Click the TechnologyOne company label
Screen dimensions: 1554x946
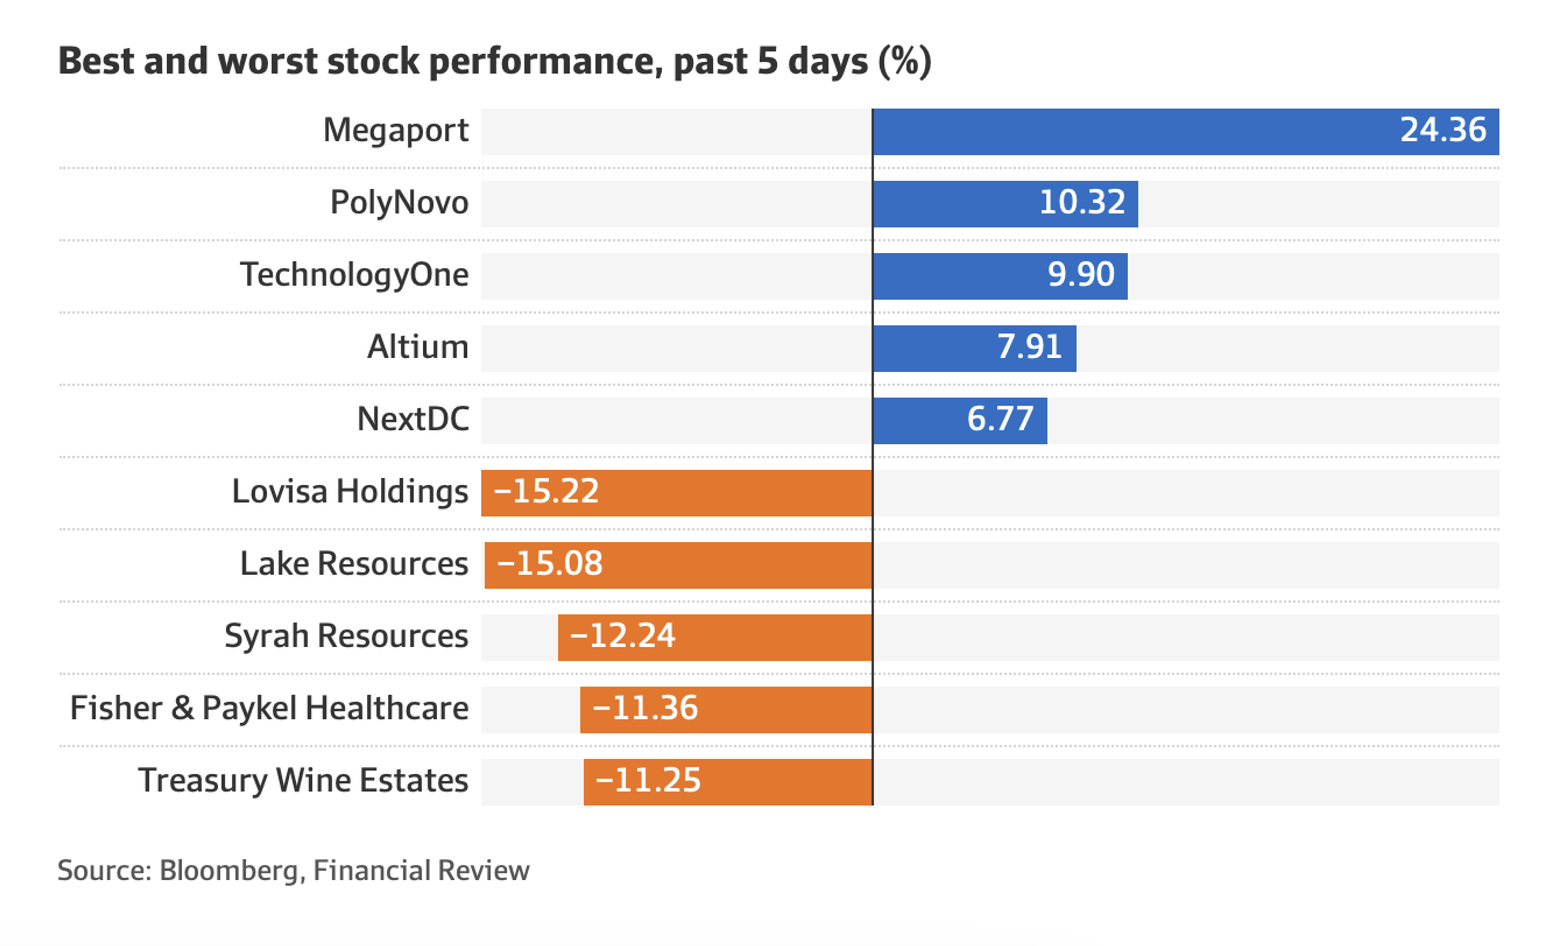[354, 275]
